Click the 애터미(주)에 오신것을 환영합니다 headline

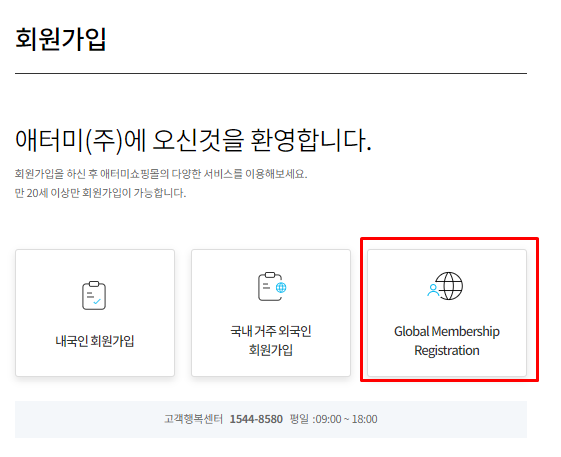[x=193, y=140]
